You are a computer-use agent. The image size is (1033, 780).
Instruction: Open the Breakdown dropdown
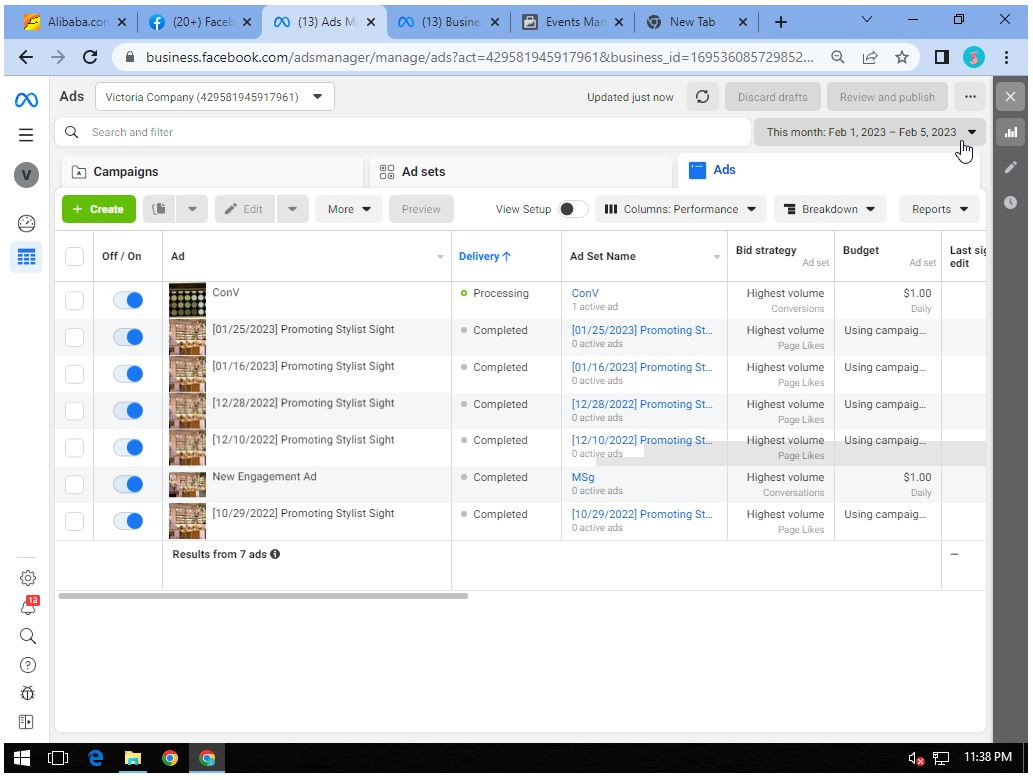click(x=829, y=209)
